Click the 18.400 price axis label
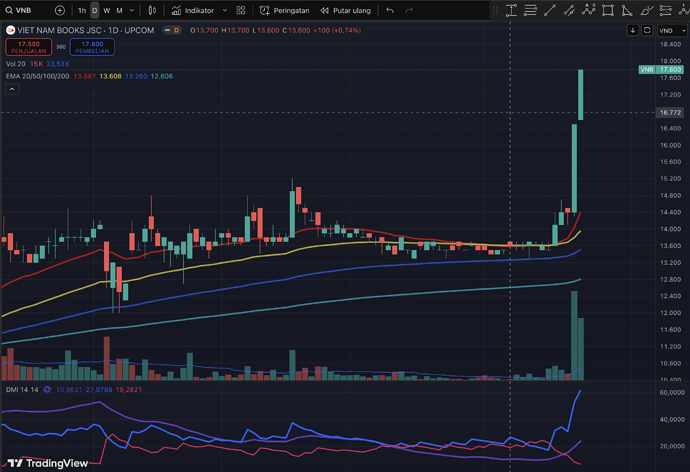This screenshot has width=690, height=472. pyautogui.click(x=670, y=44)
